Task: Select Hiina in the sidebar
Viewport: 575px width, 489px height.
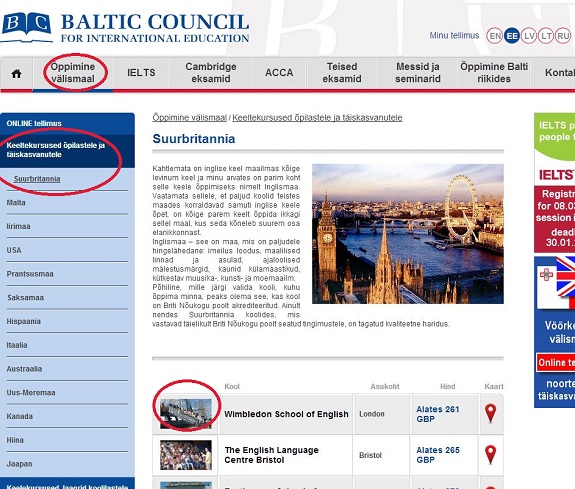Action: pos(15,440)
